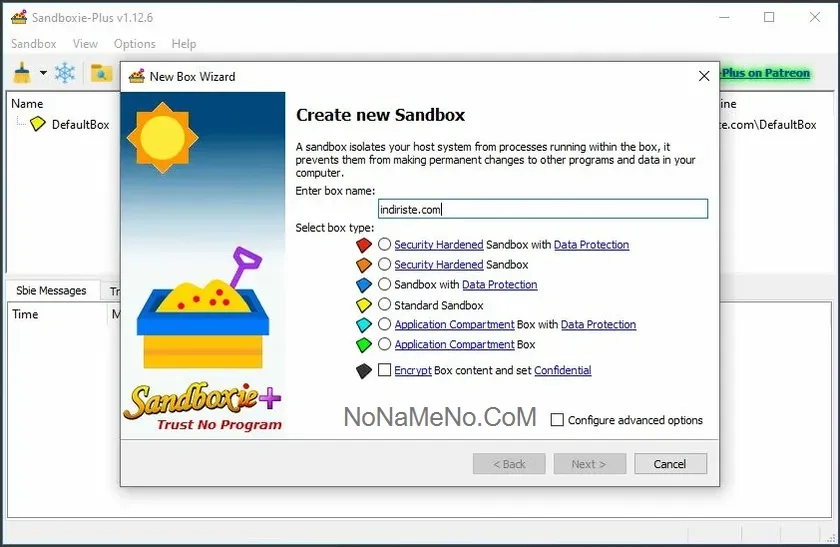
Task: Tick Configure advanced options checkbox
Action: tap(558, 420)
